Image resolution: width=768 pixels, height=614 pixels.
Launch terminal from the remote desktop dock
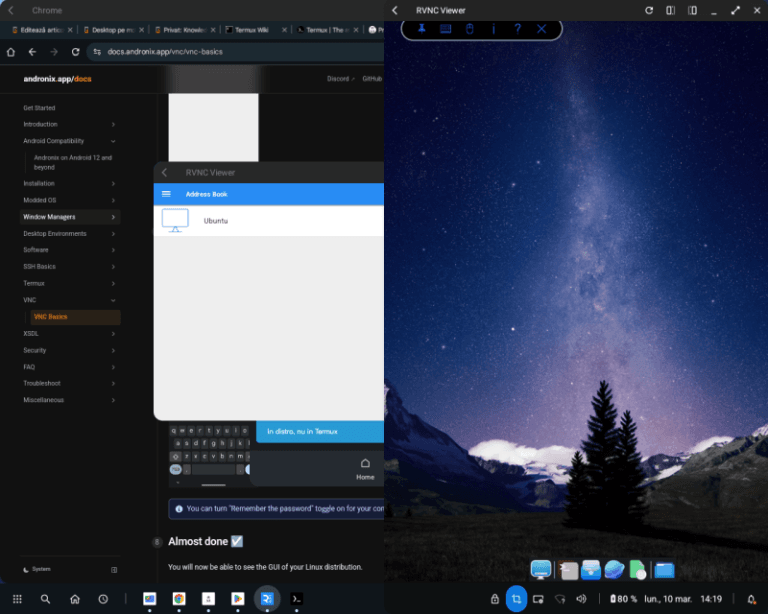(568, 570)
